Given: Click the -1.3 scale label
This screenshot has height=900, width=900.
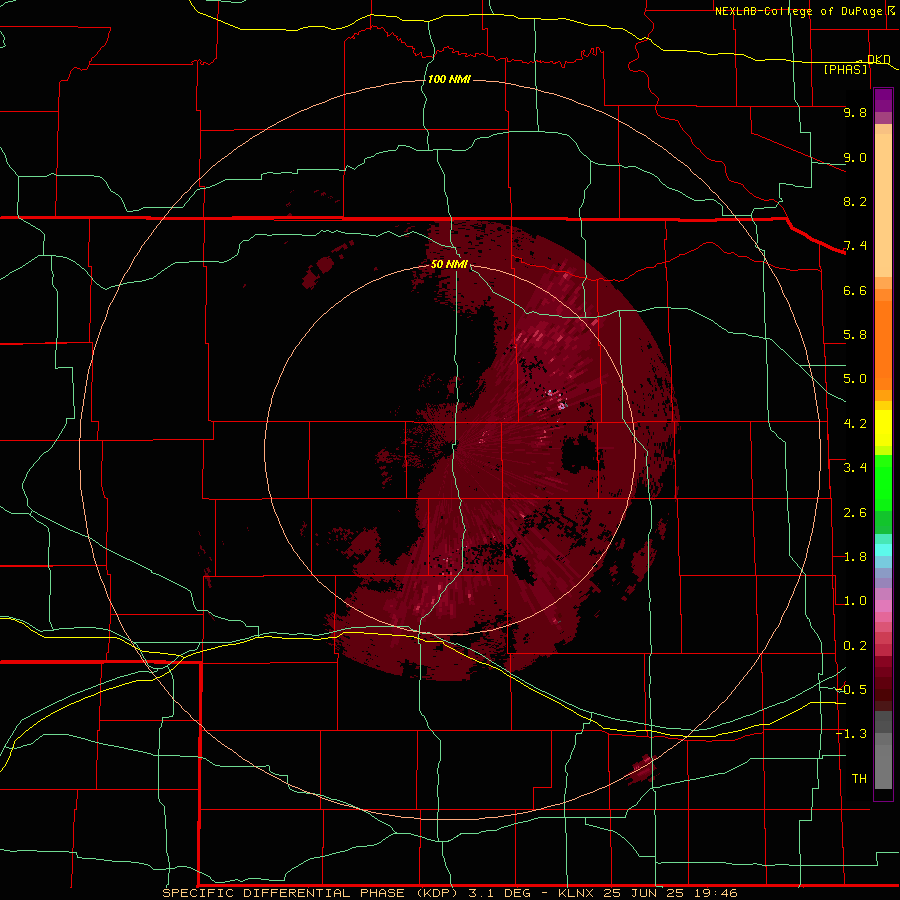Looking at the screenshot, I should pos(851,734).
